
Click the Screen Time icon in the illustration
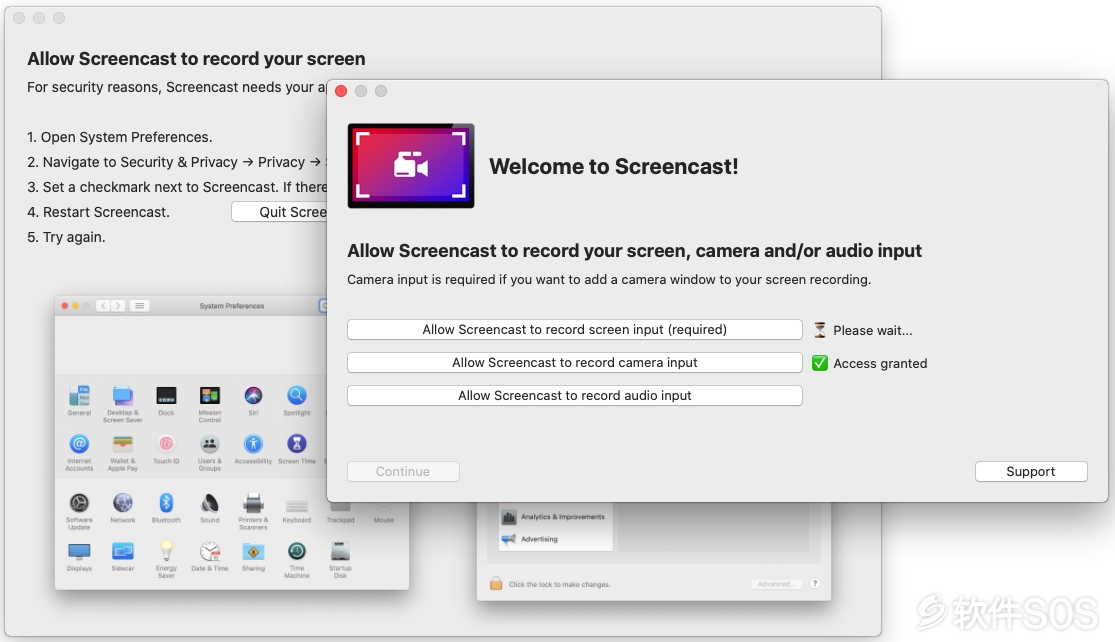(297, 444)
